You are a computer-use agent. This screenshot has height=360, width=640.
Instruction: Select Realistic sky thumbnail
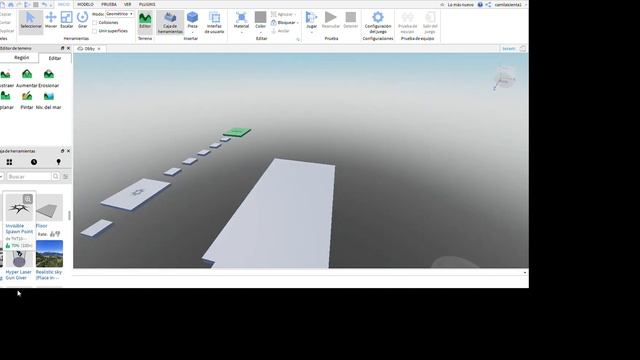tap(49, 254)
